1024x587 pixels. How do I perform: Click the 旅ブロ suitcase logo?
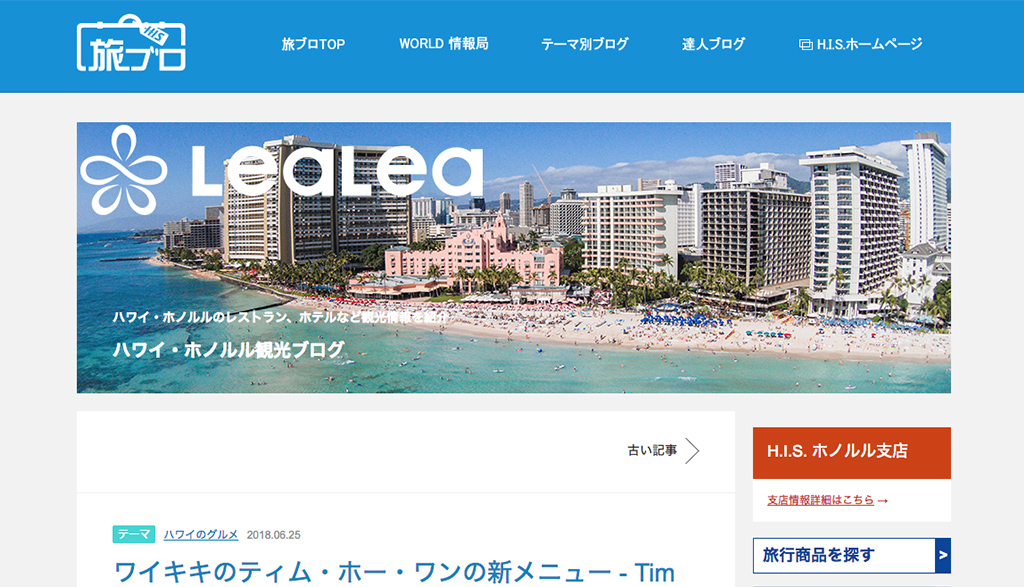(131, 43)
